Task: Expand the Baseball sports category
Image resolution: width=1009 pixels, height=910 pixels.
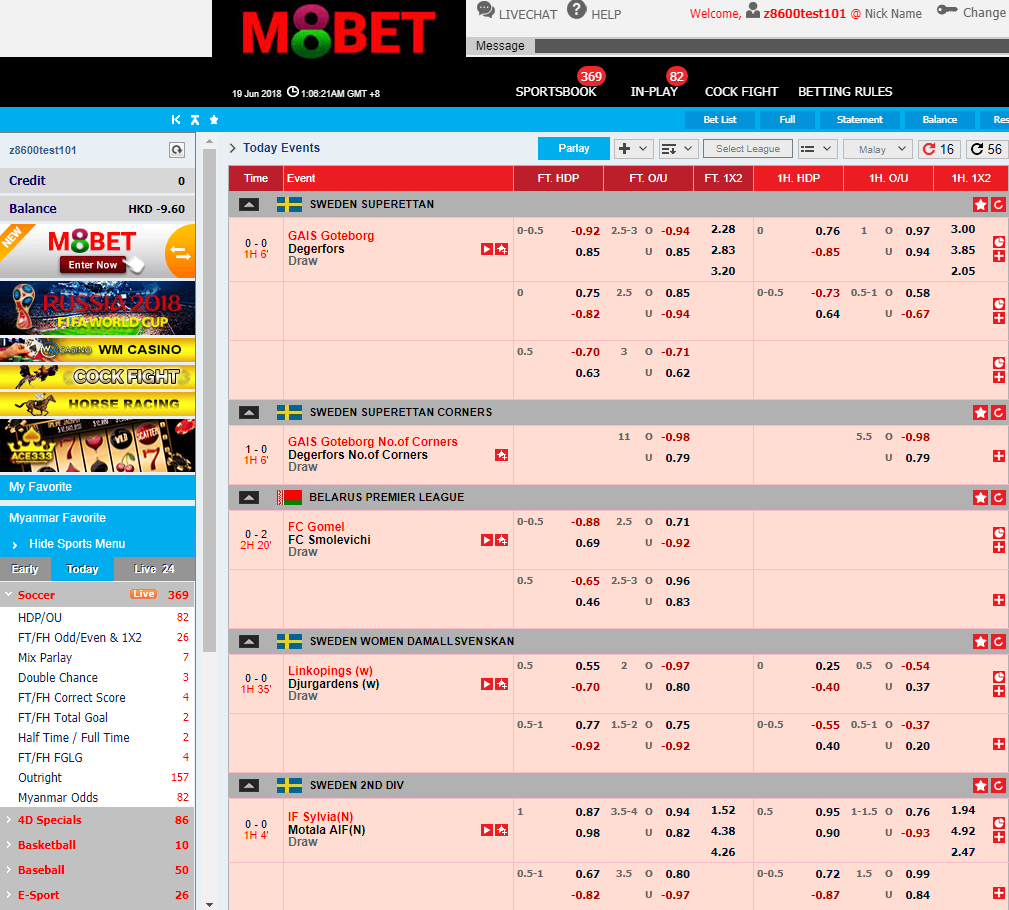Action: click(97, 870)
